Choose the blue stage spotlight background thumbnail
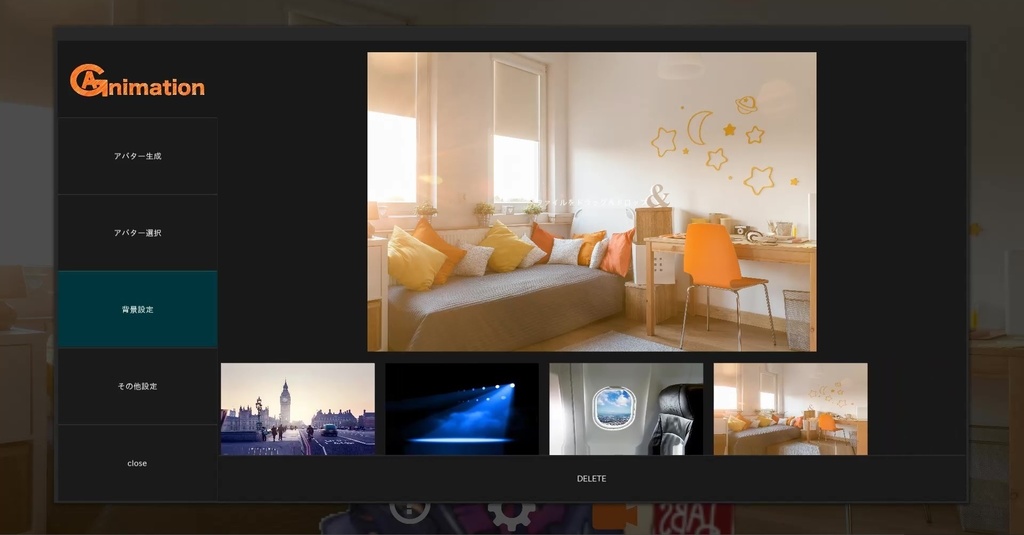The image size is (1024, 535). click(462, 409)
